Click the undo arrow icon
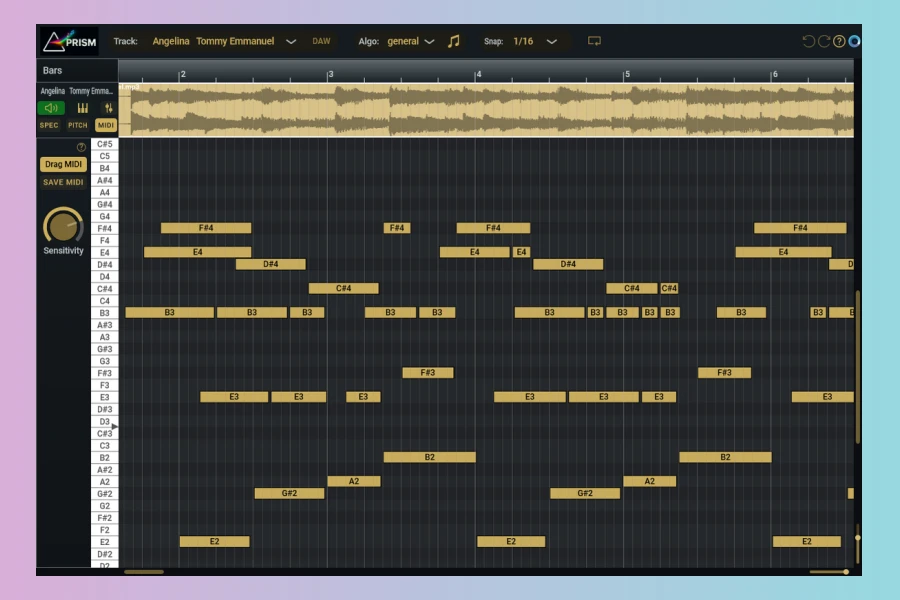This screenshot has height=600, width=900. [x=809, y=41]
